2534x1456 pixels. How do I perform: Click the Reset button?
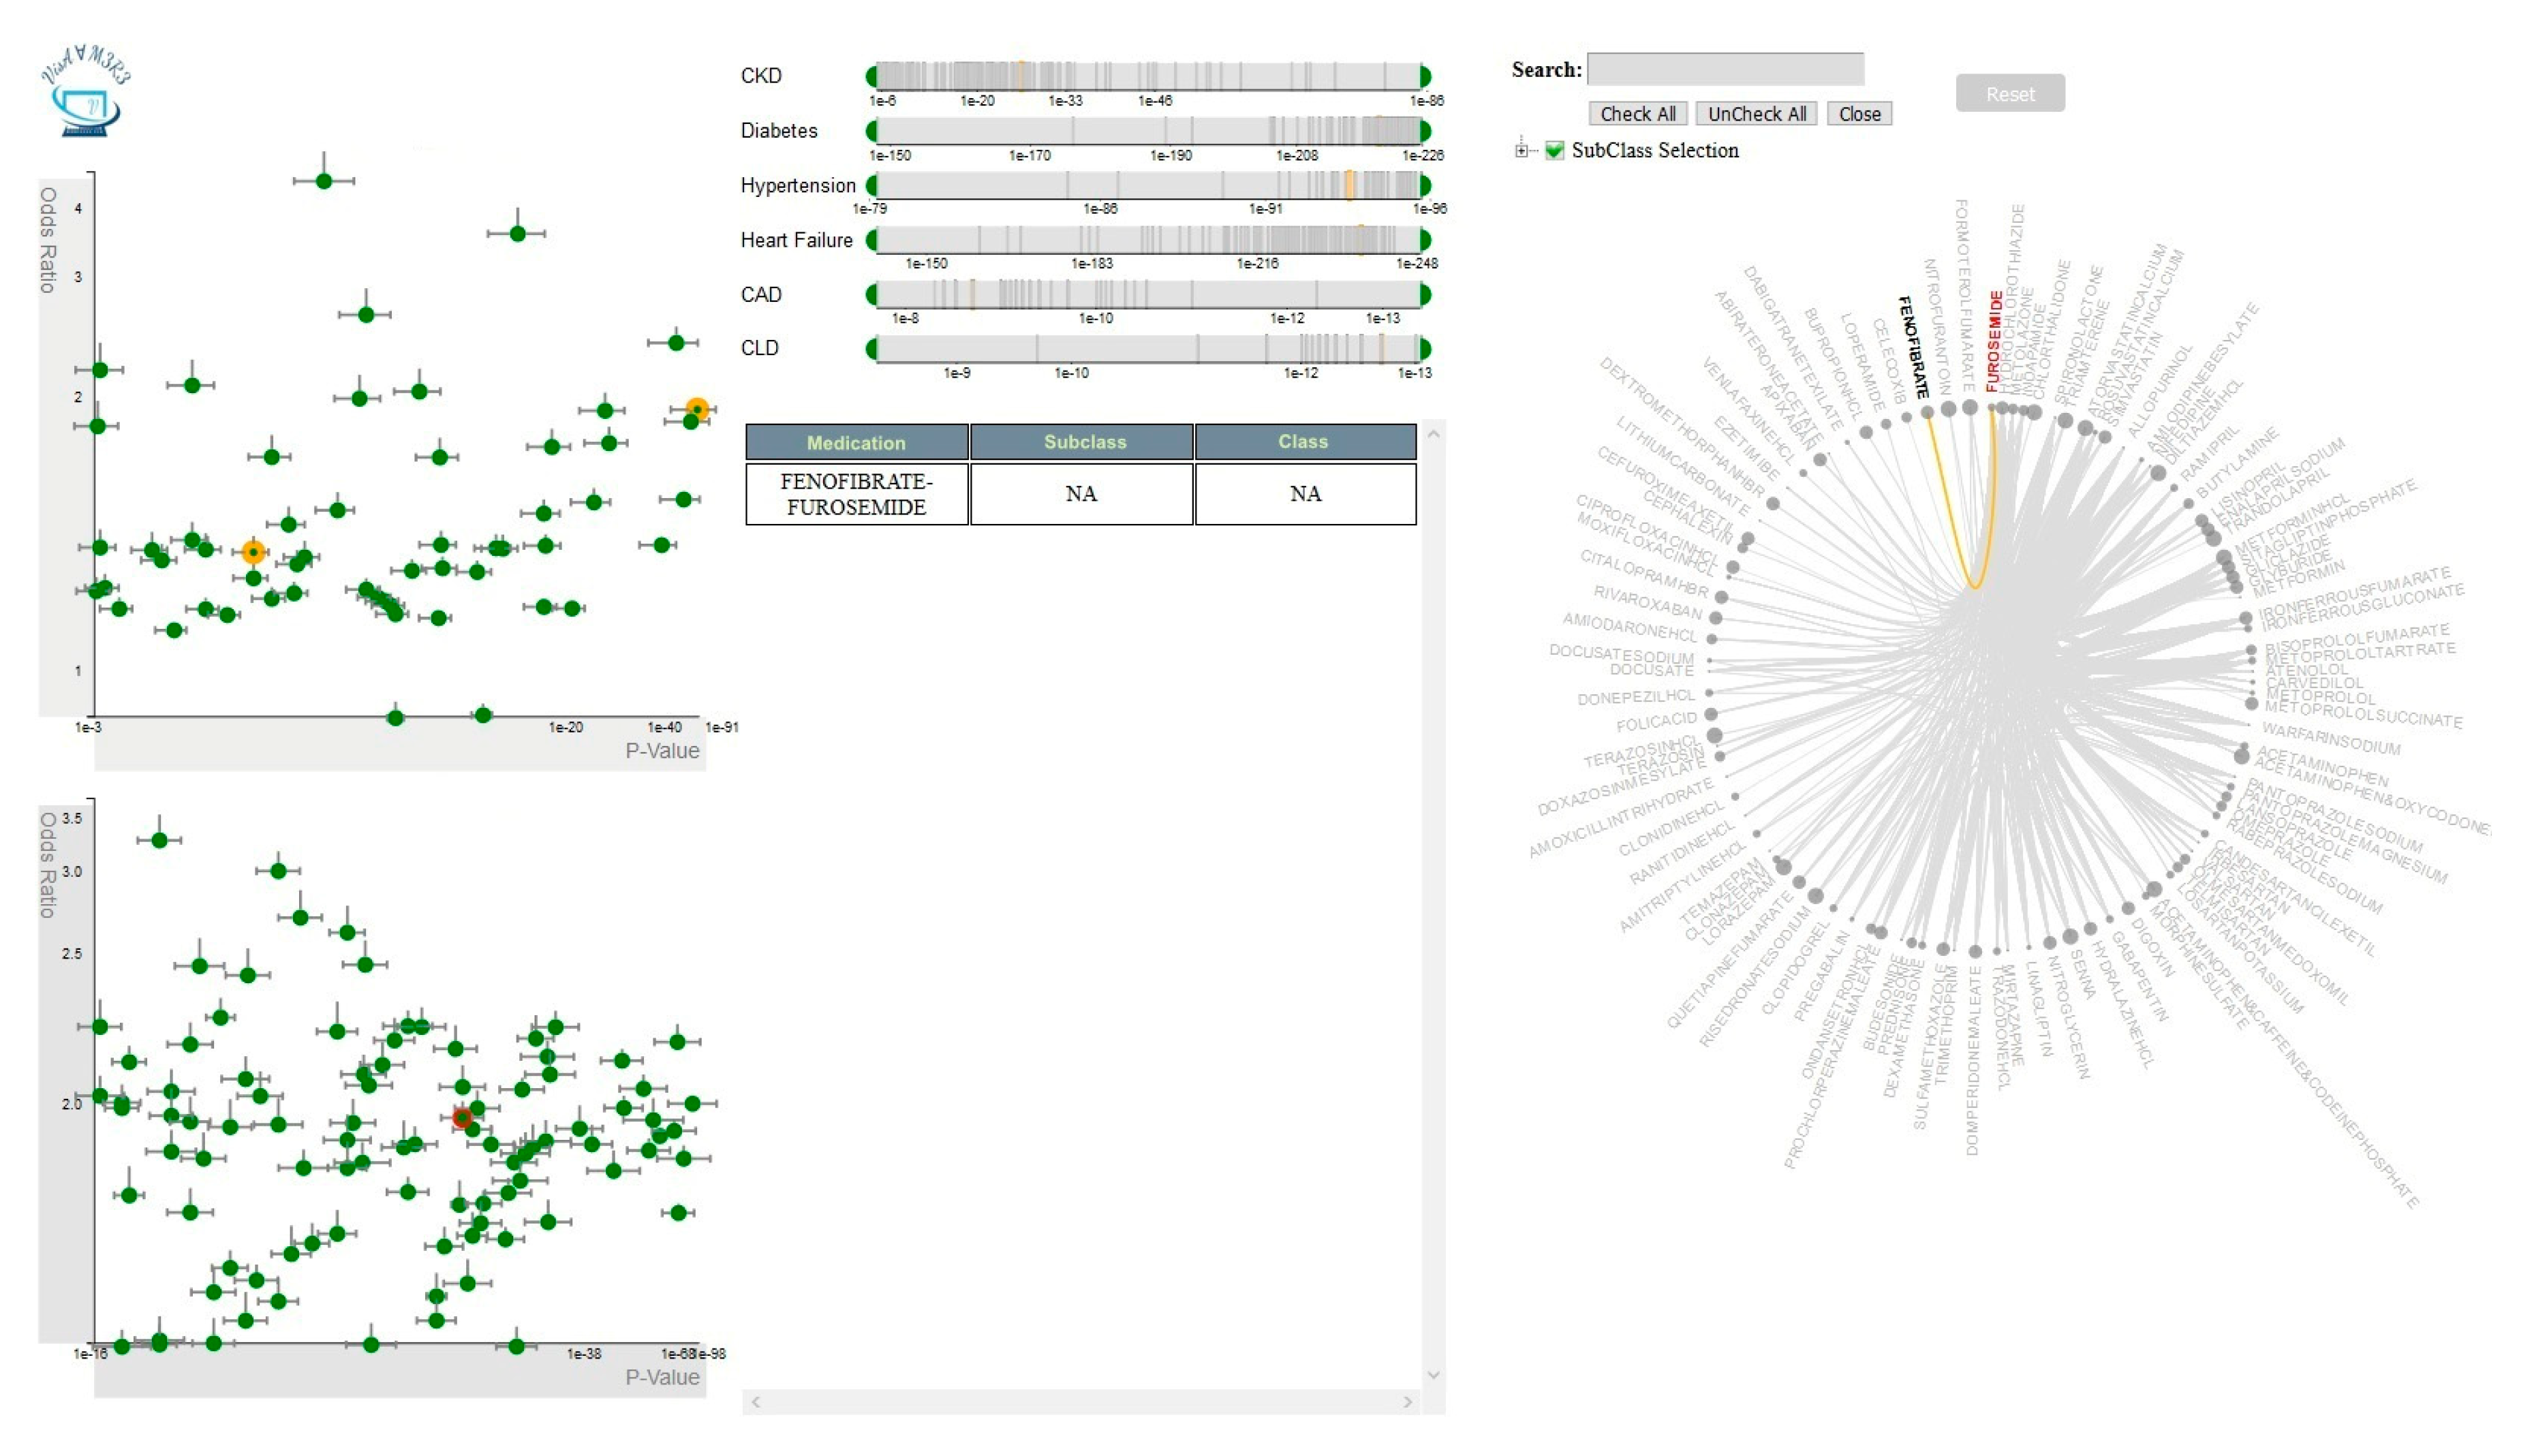tap(2009, 94)
